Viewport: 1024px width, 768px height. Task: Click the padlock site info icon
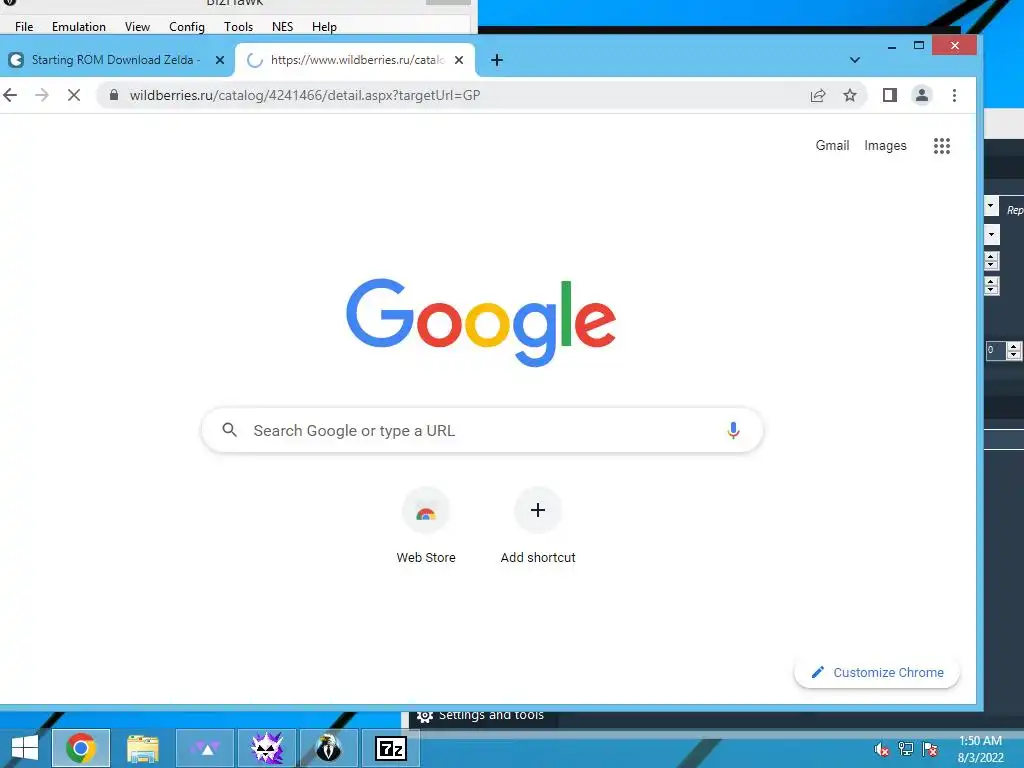tap(114, 95)
